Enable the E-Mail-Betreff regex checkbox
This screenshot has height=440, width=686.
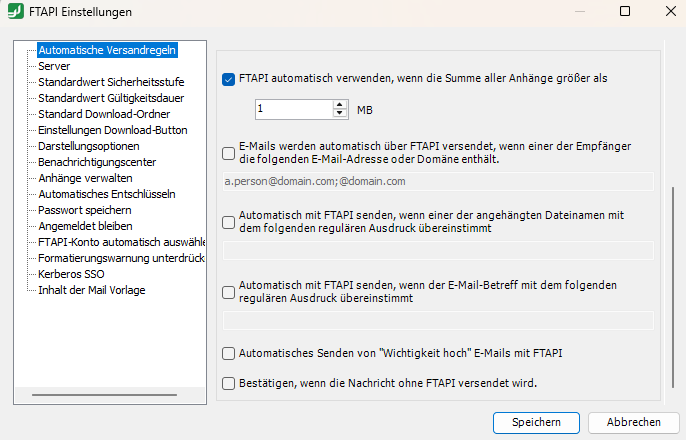(228, 291)
